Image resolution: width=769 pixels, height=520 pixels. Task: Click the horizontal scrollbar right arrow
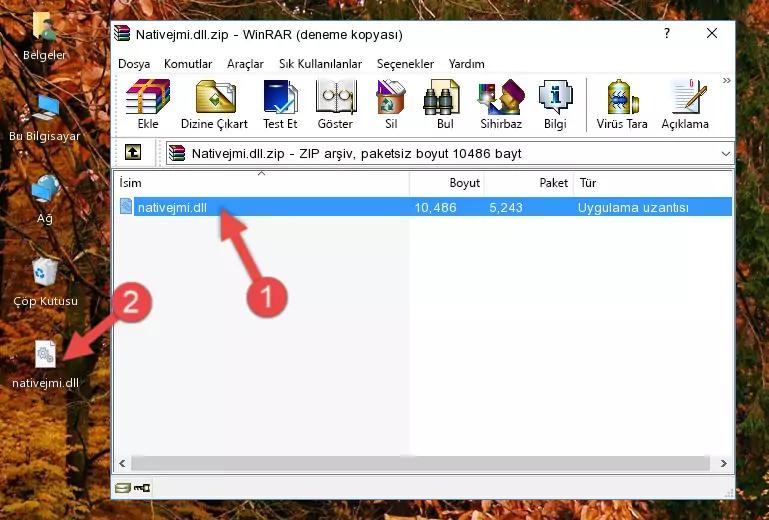click(x=724, y=463)
